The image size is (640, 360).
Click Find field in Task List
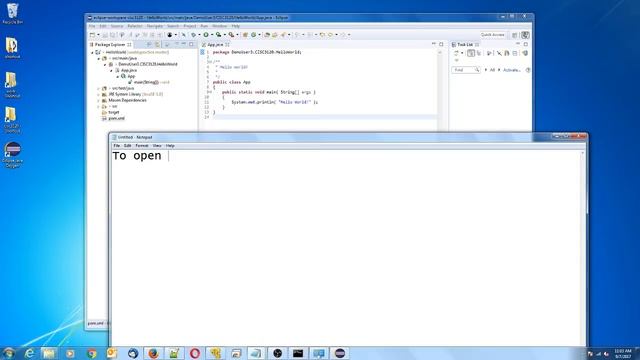pyautogui.click(x=465, y=70)
